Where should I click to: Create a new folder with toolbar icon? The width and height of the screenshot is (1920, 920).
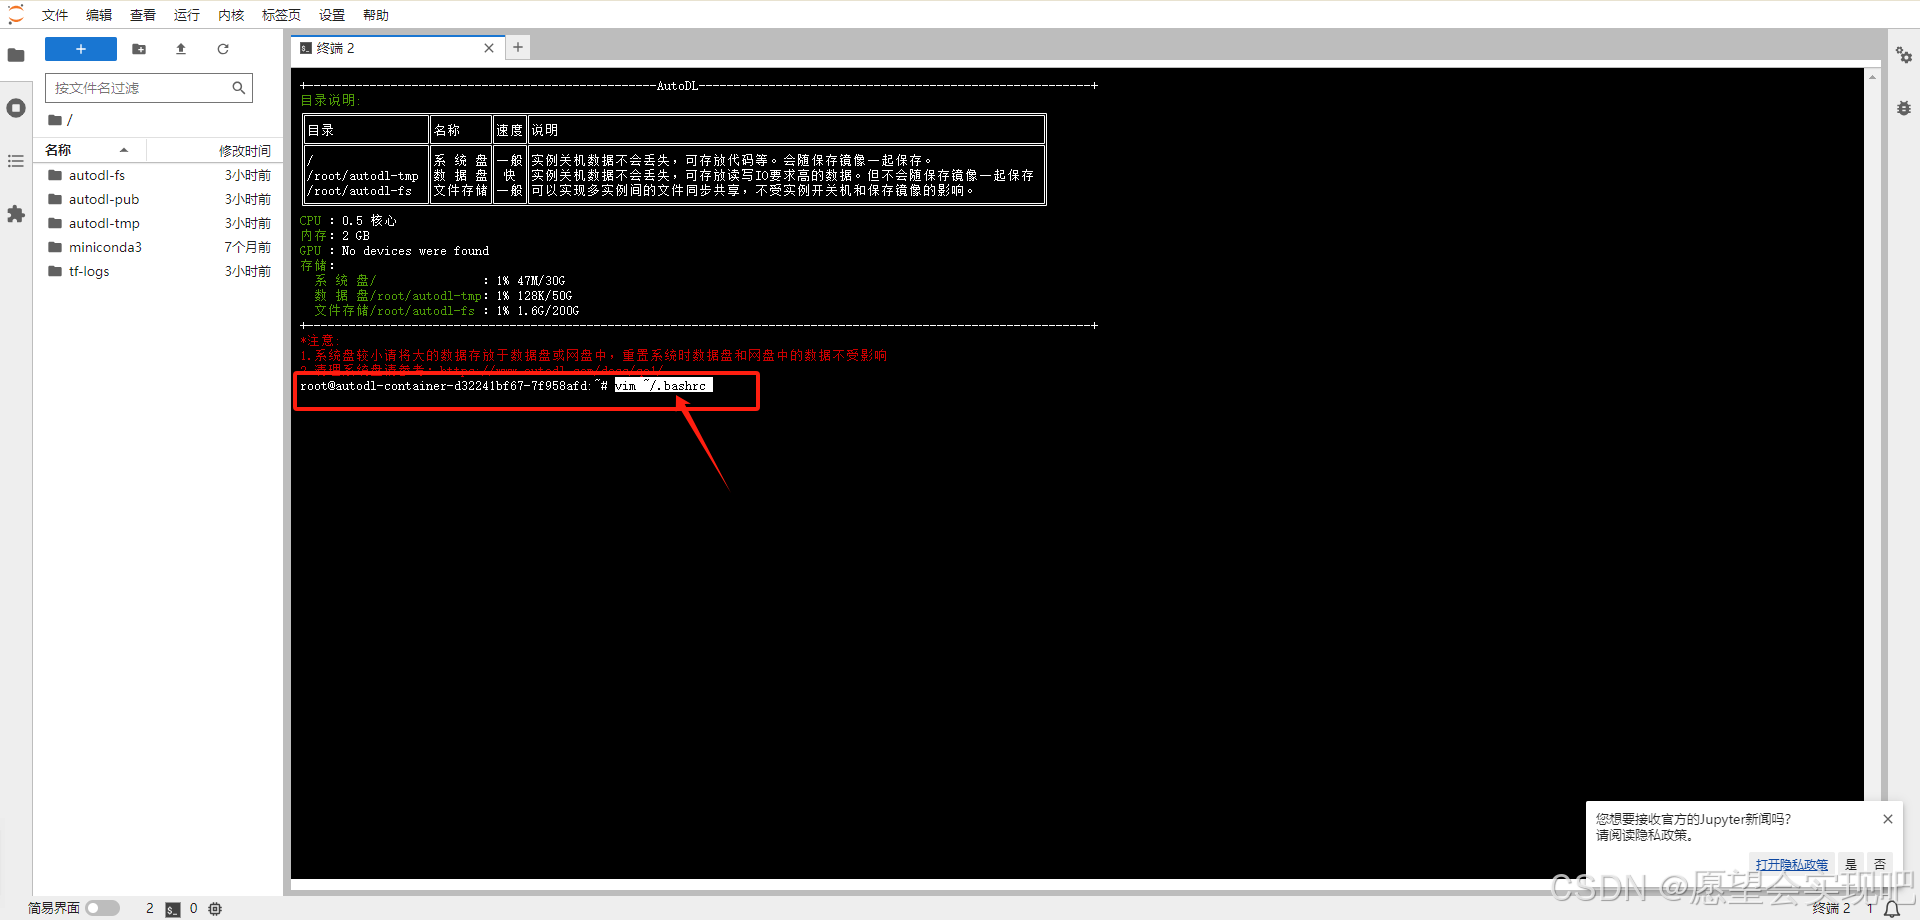[x=139, y=49]
